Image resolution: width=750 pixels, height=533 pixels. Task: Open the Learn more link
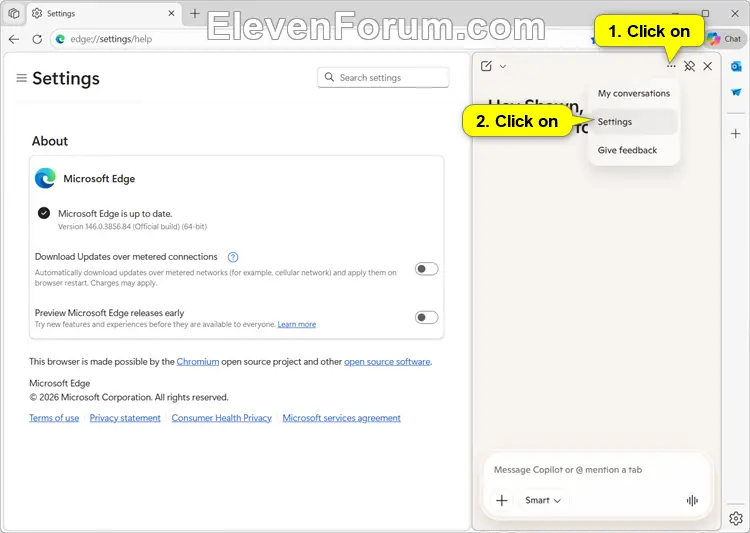click(x=297, y=324)
